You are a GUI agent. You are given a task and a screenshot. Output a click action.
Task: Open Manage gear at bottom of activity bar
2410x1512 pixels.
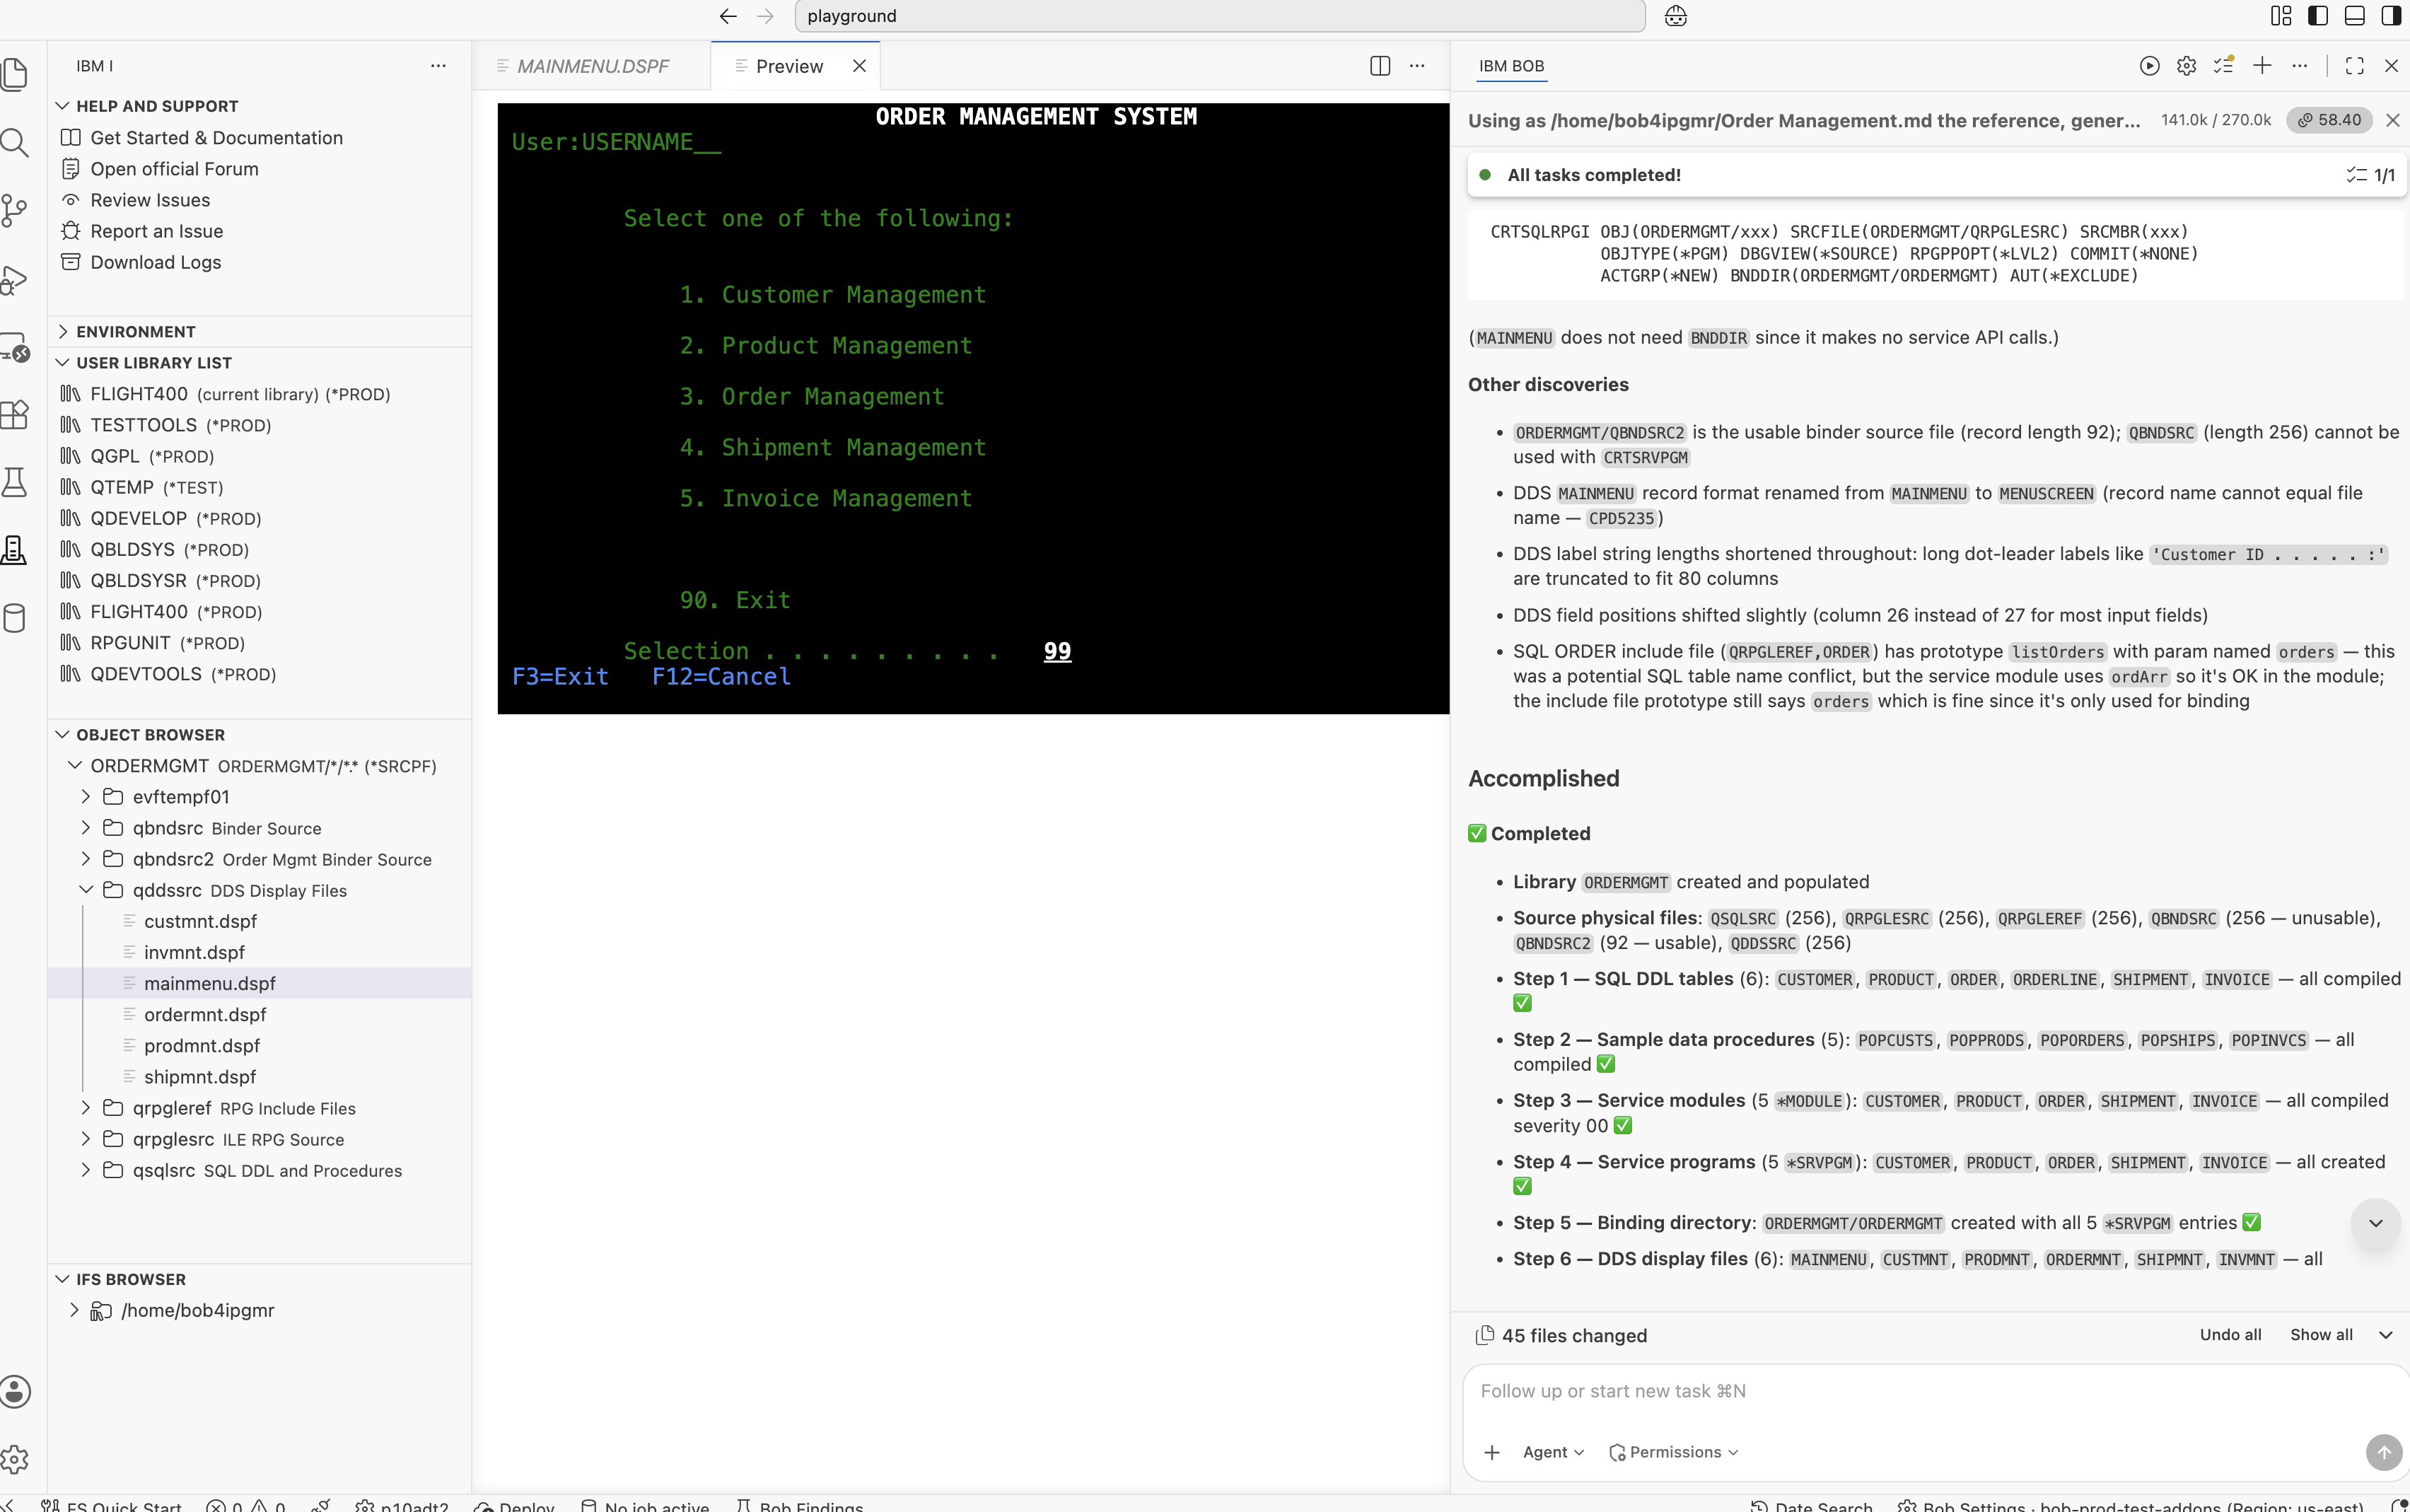14,1459
